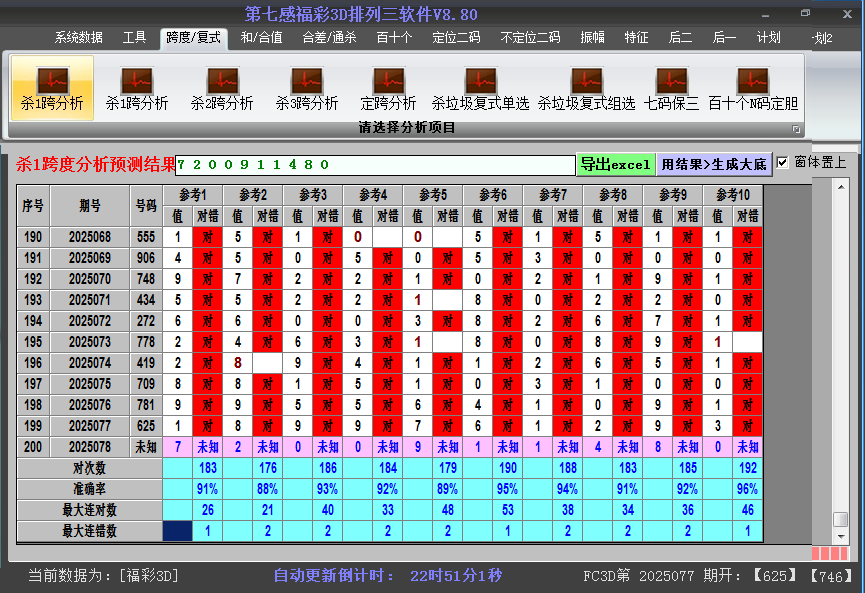
Task: Start the 七码保三 analysis
Action: point(671,81)
